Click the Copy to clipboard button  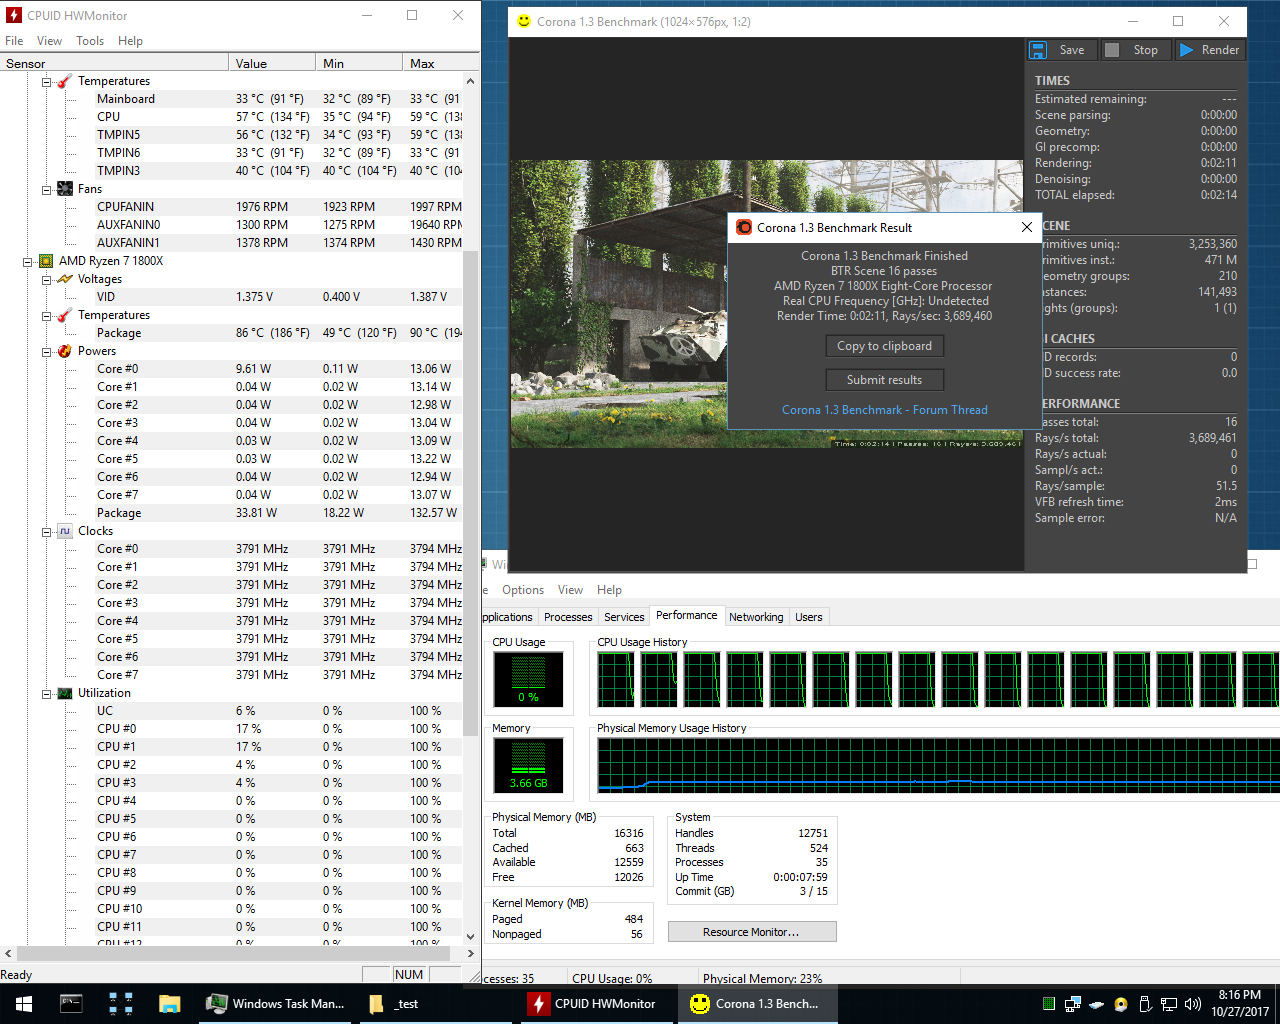click(x=884, y=346)
